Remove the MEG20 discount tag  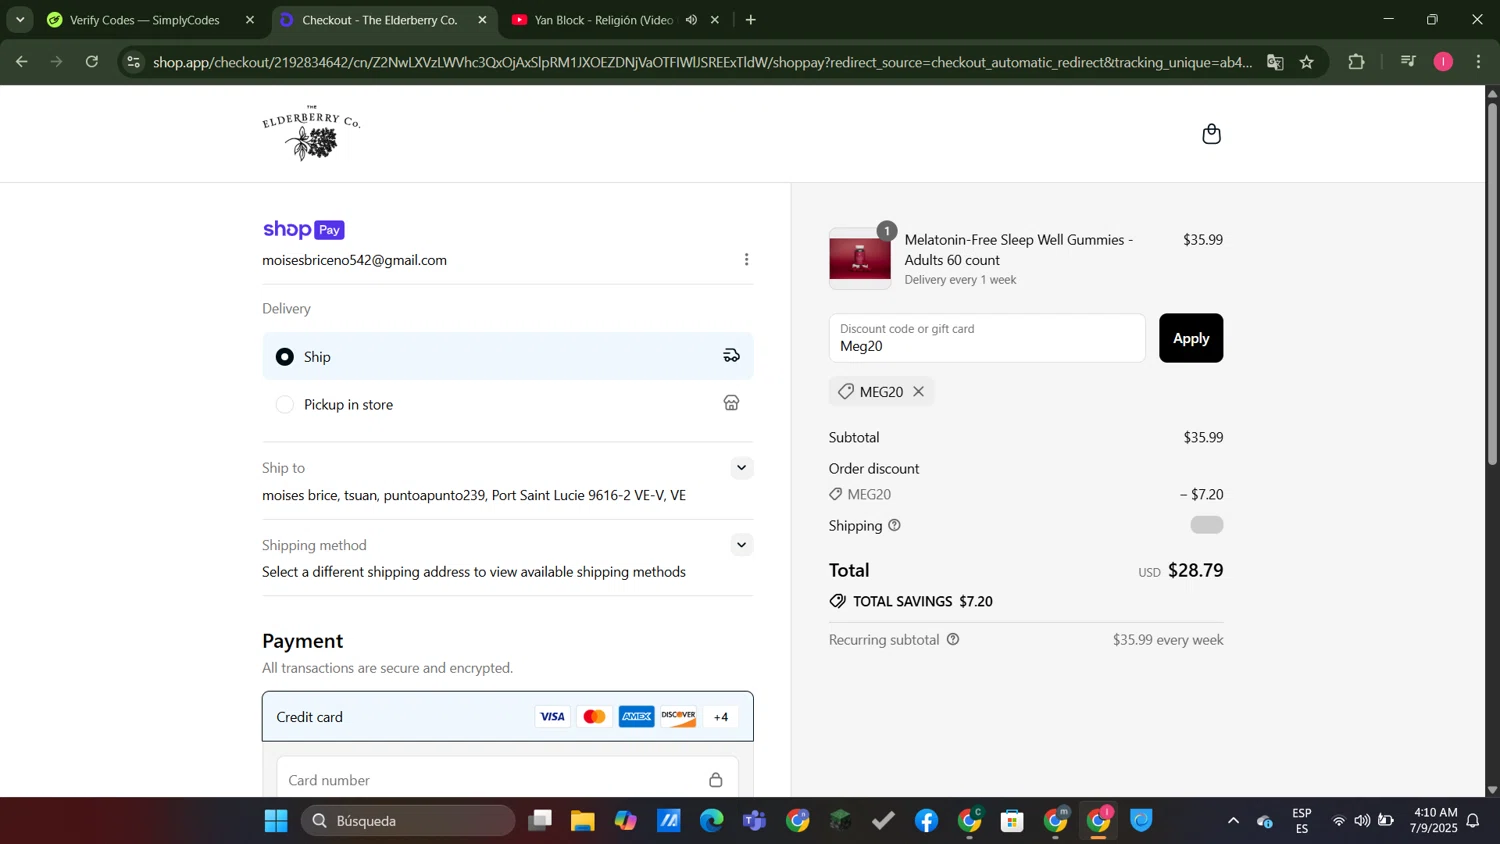(x=918, y=392)
